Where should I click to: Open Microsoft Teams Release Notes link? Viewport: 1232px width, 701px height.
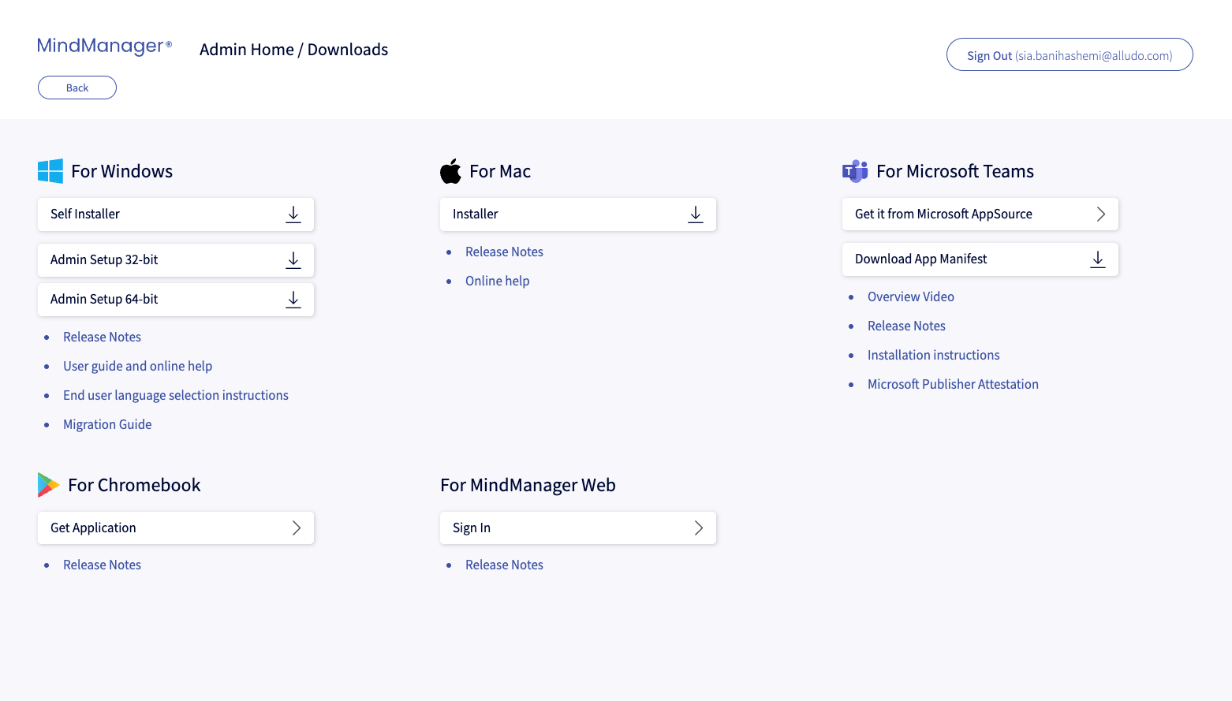point(906,326)
